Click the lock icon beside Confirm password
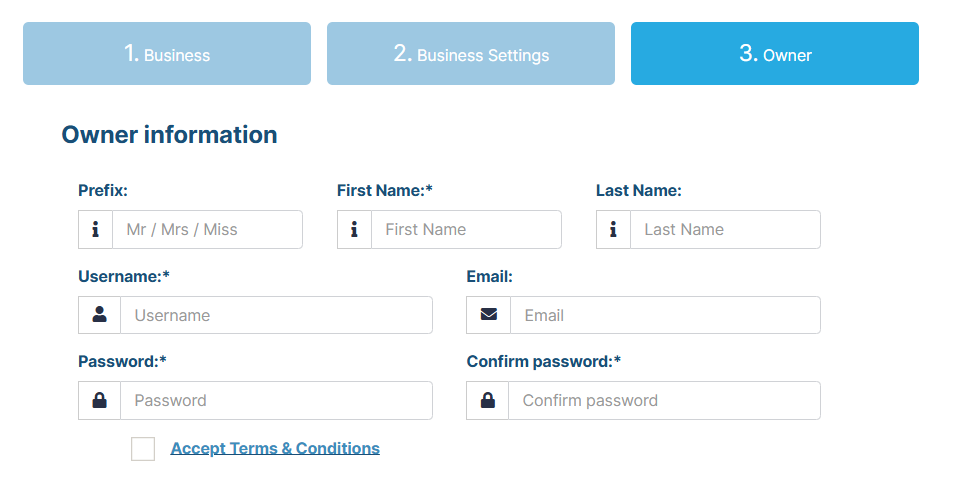This screenshot has height=499, width=976. (x=488, y=401)
